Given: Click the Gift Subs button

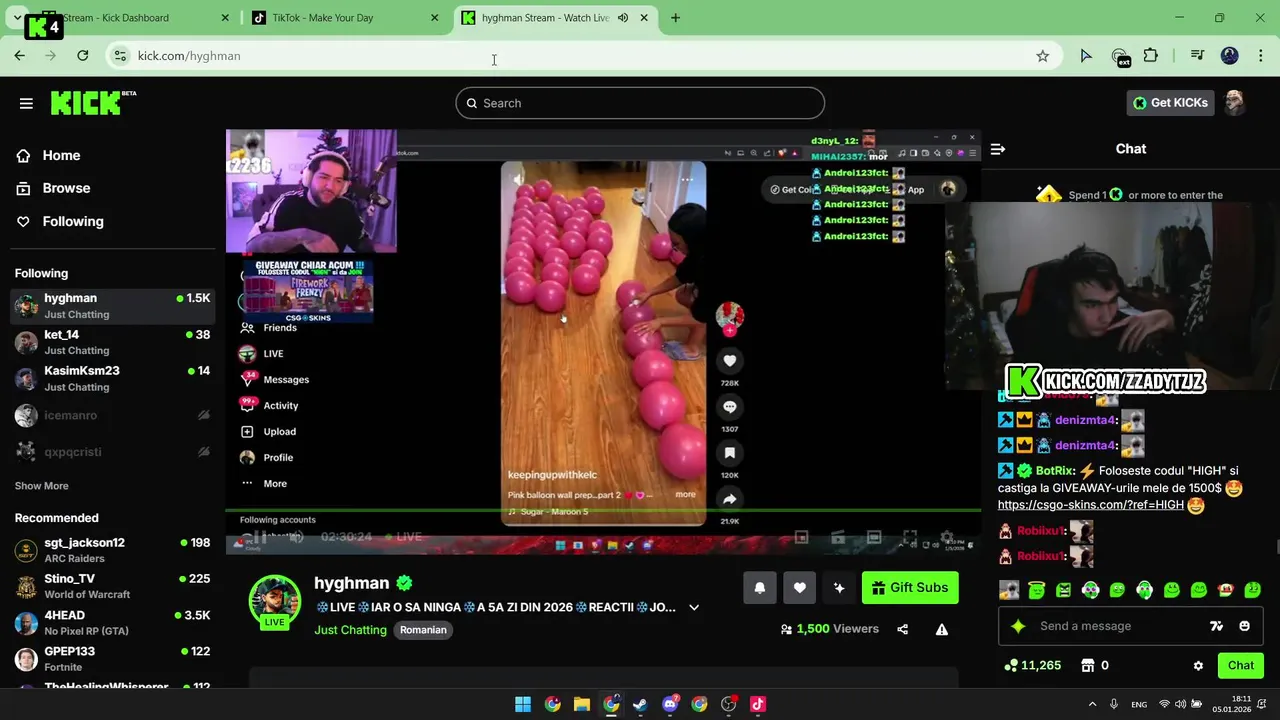Looking at the screenshot, I should [x=910, y=588].
